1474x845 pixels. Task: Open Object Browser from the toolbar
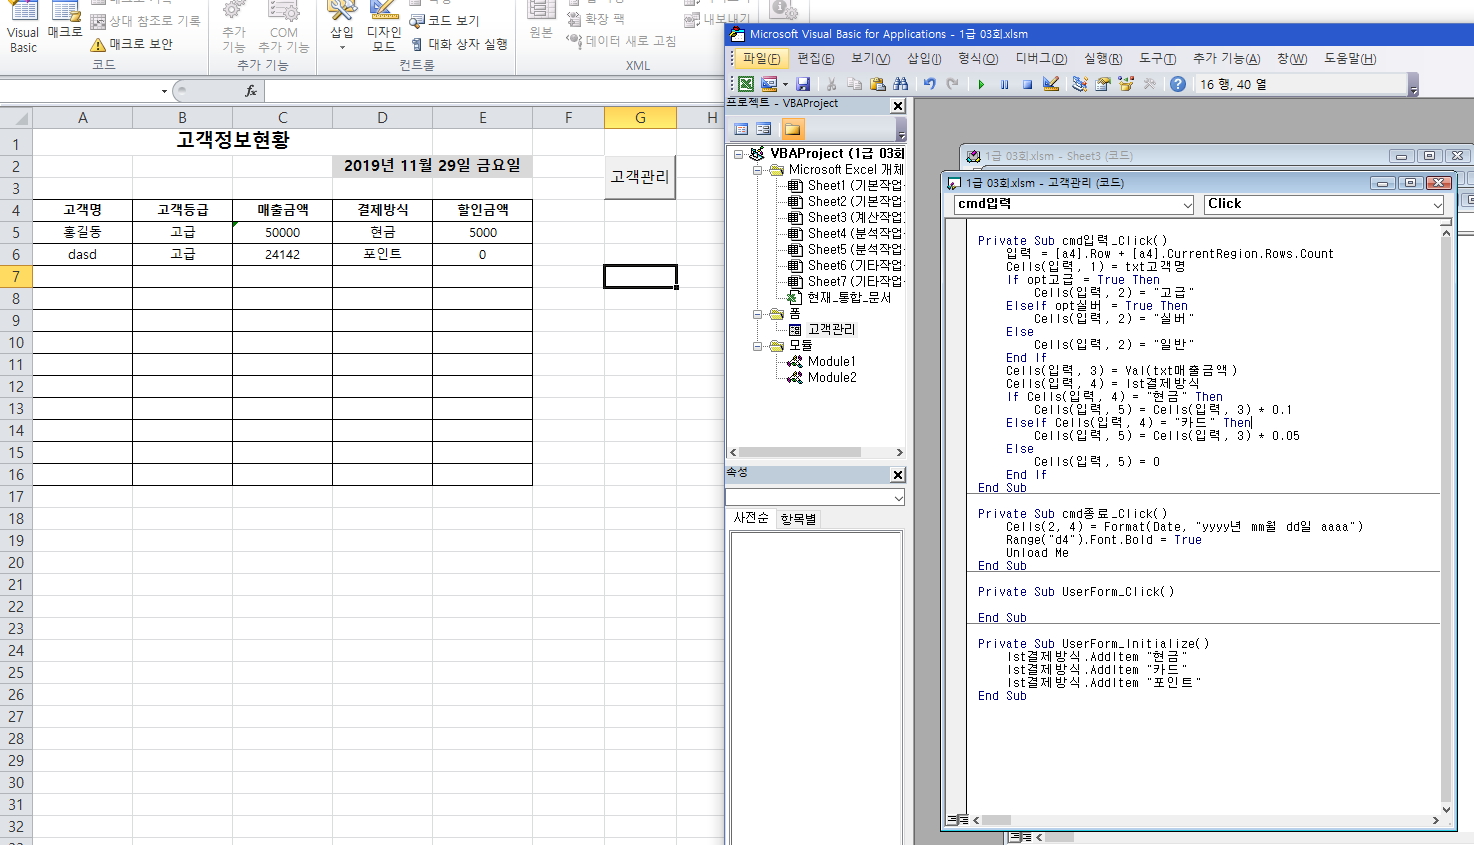[x=1126, y=85]
